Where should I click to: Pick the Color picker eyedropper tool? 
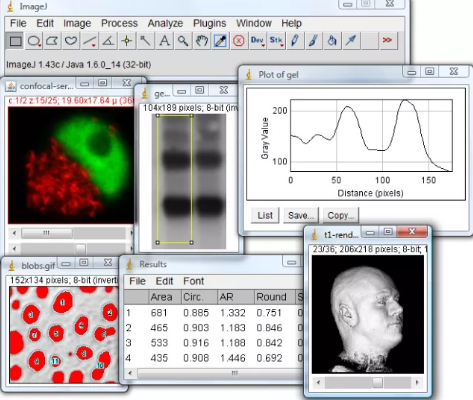tap(220, 41)
